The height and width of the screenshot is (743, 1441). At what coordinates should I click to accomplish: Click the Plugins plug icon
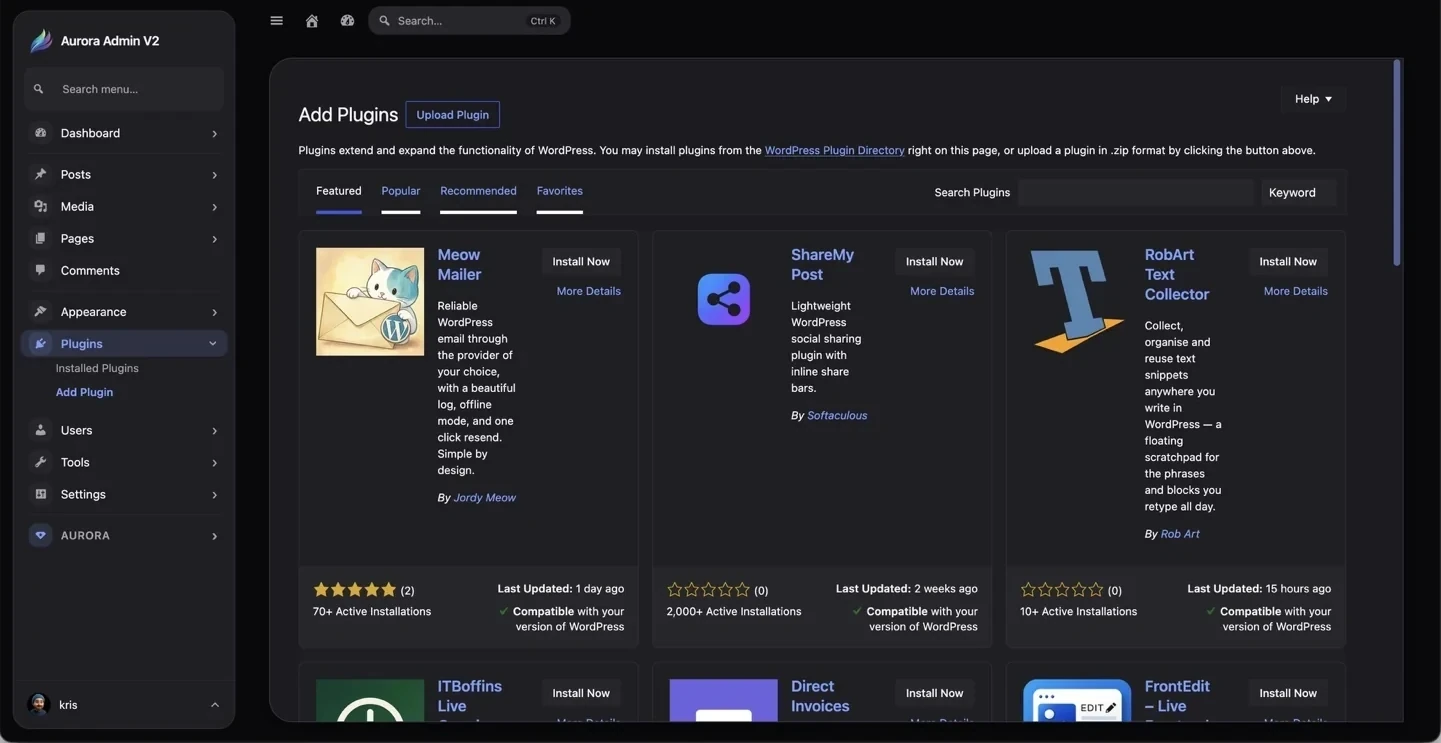point(40,343)
